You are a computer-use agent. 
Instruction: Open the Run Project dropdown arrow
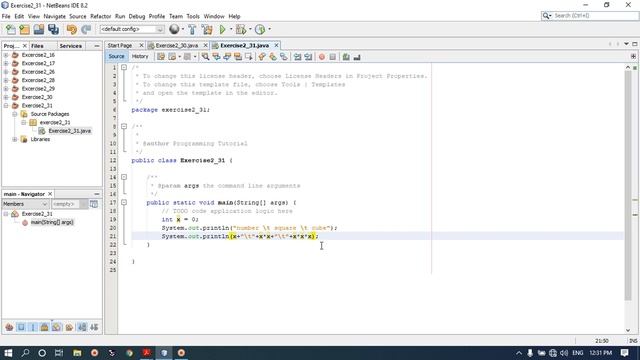click(231, 29)
